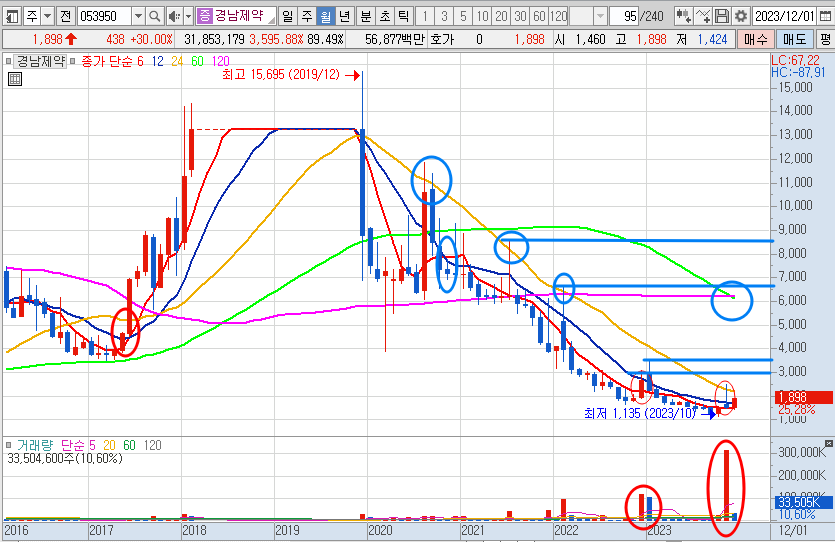Open the calendar date picker icon
This screenshot has width=835, height=542.
pyautogui.click(x=825, y=17)
